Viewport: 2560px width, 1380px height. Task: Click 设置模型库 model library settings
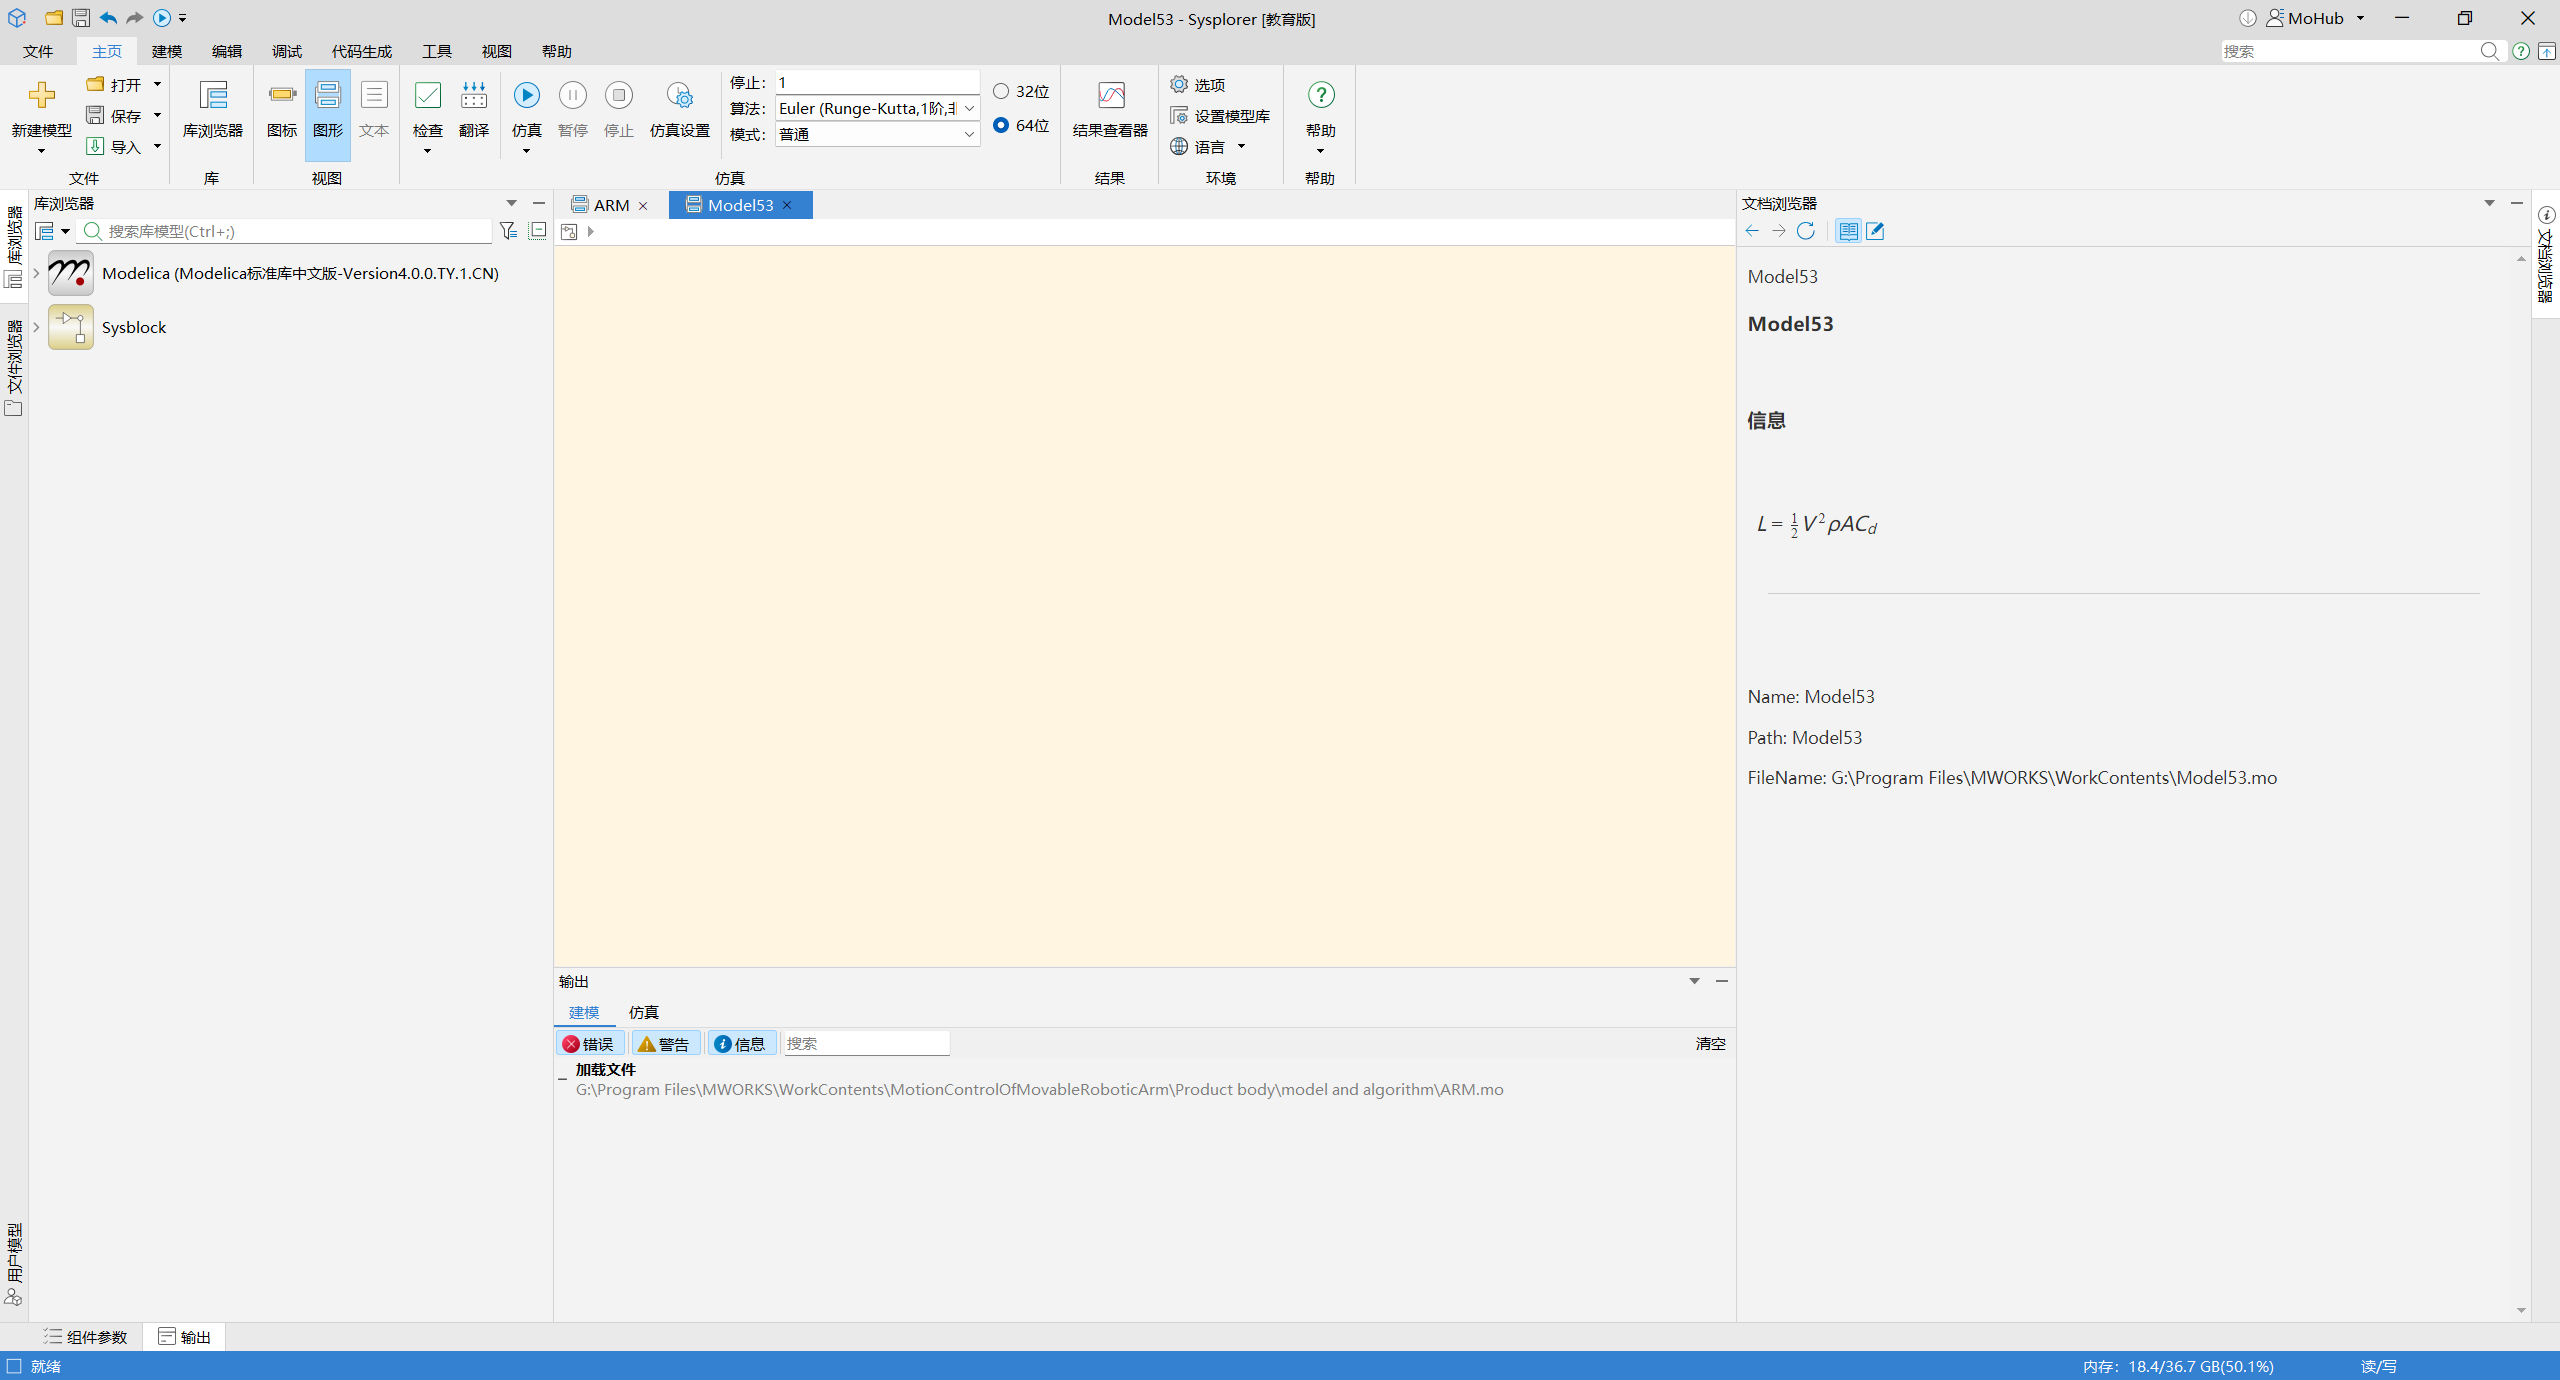click(x=1220, y=116)
